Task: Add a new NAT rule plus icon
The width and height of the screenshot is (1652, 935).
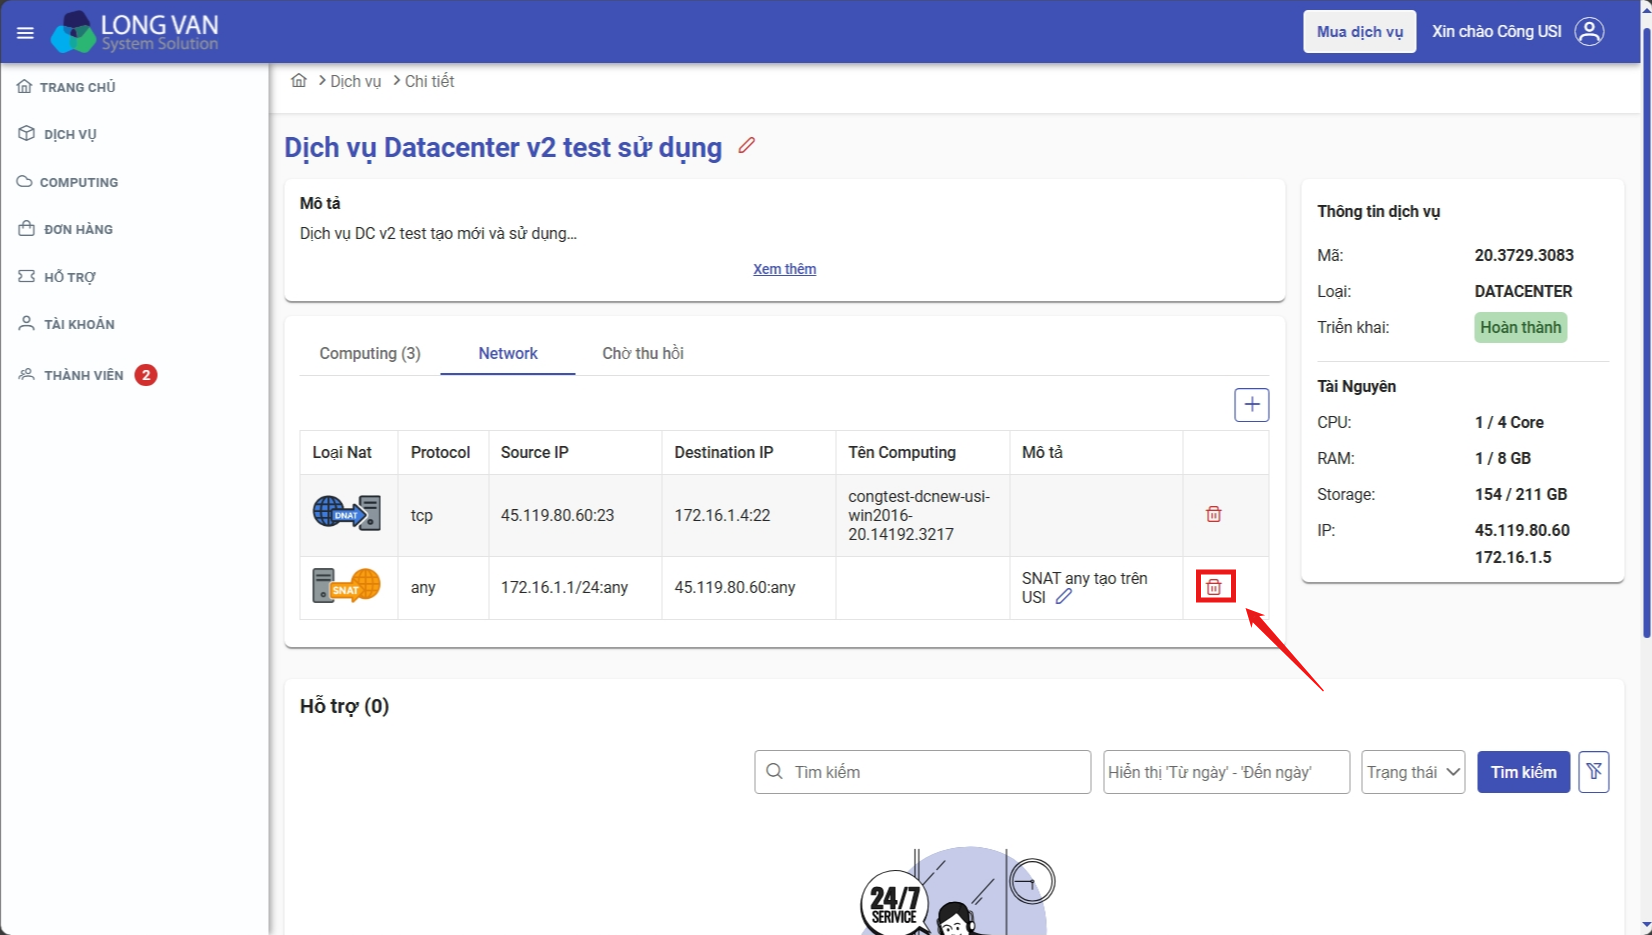Action: [x=1251, y=404]
